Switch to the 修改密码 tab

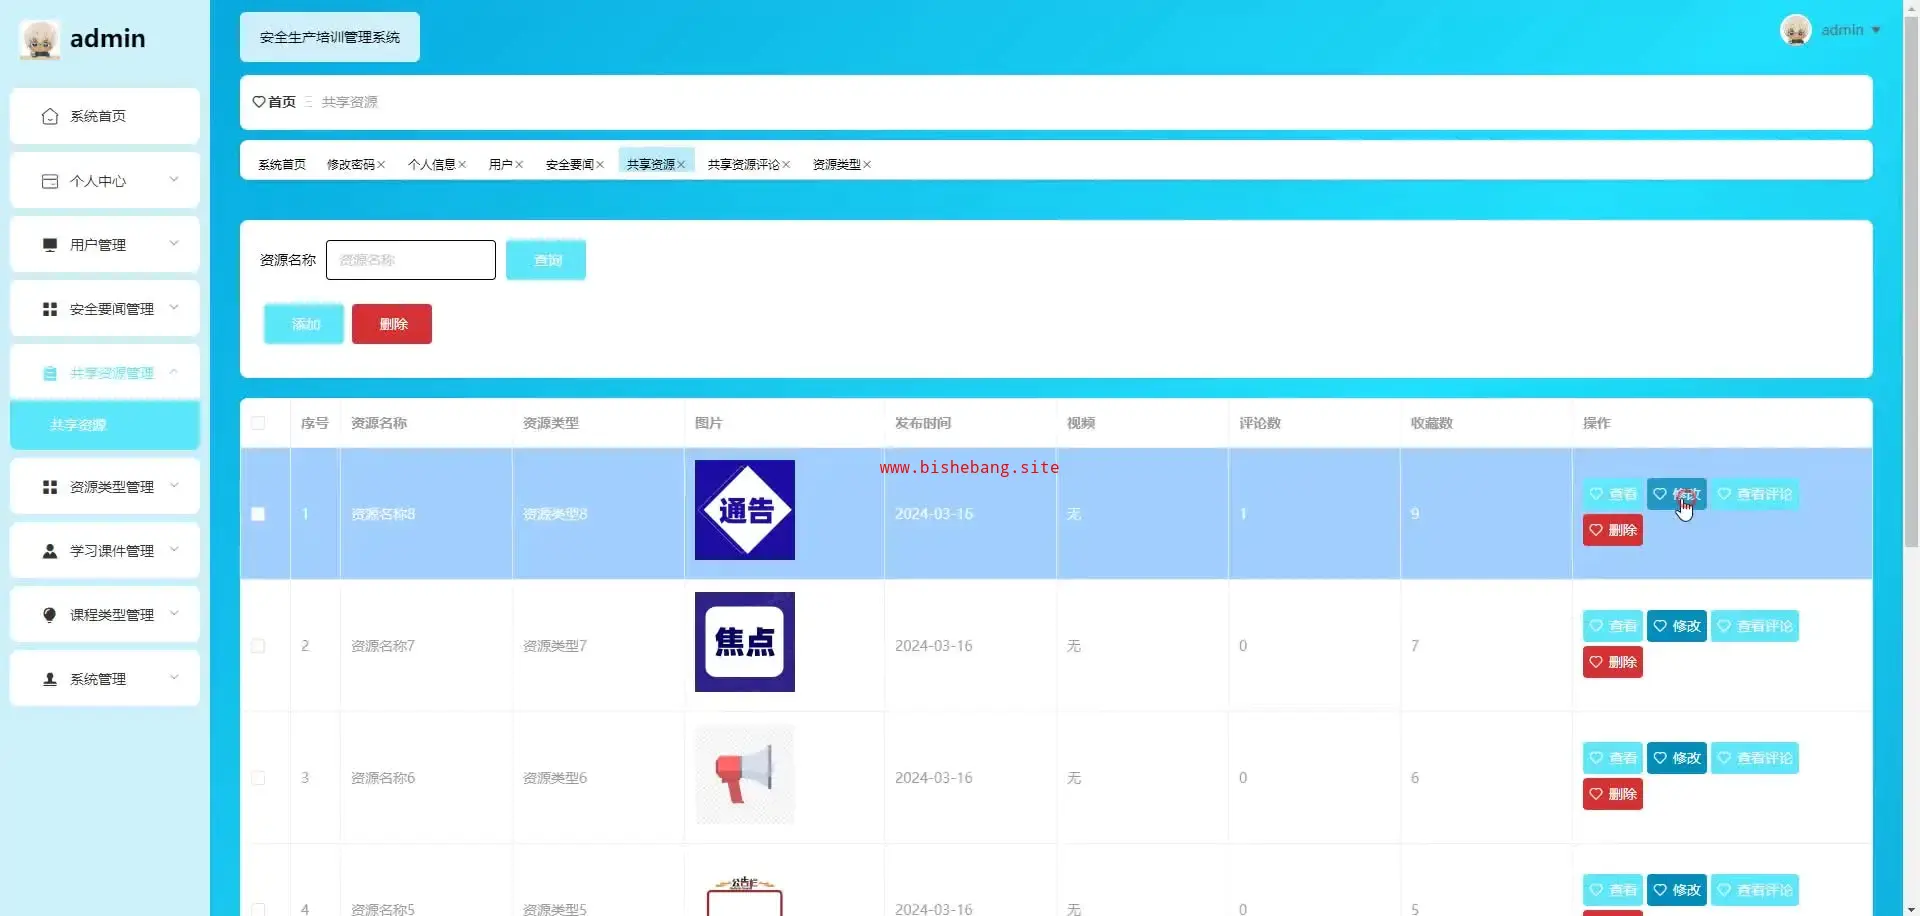[x=351, y=165]
